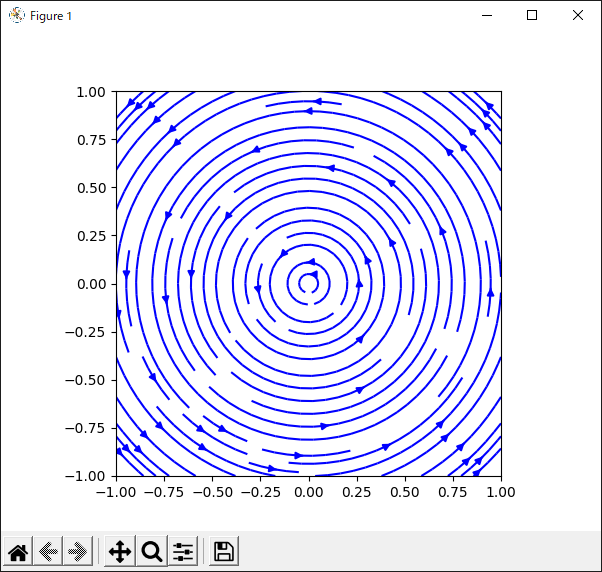Open the Configure subplots dialog
The width and height of the screenshot is (602, 572).
pos(183,551)
